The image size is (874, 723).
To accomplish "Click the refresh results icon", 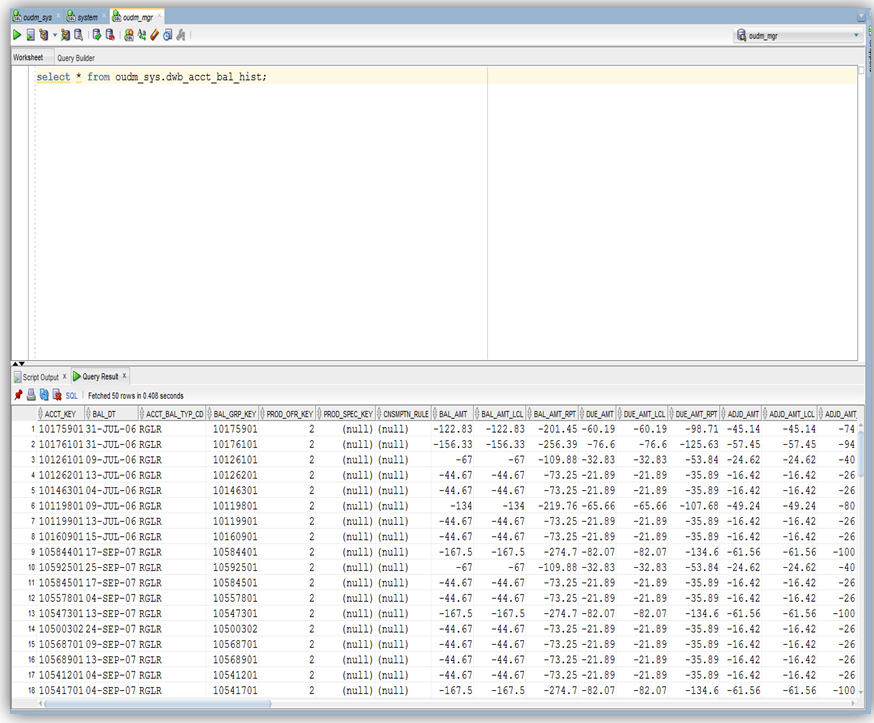I will (x=44, y=395).
